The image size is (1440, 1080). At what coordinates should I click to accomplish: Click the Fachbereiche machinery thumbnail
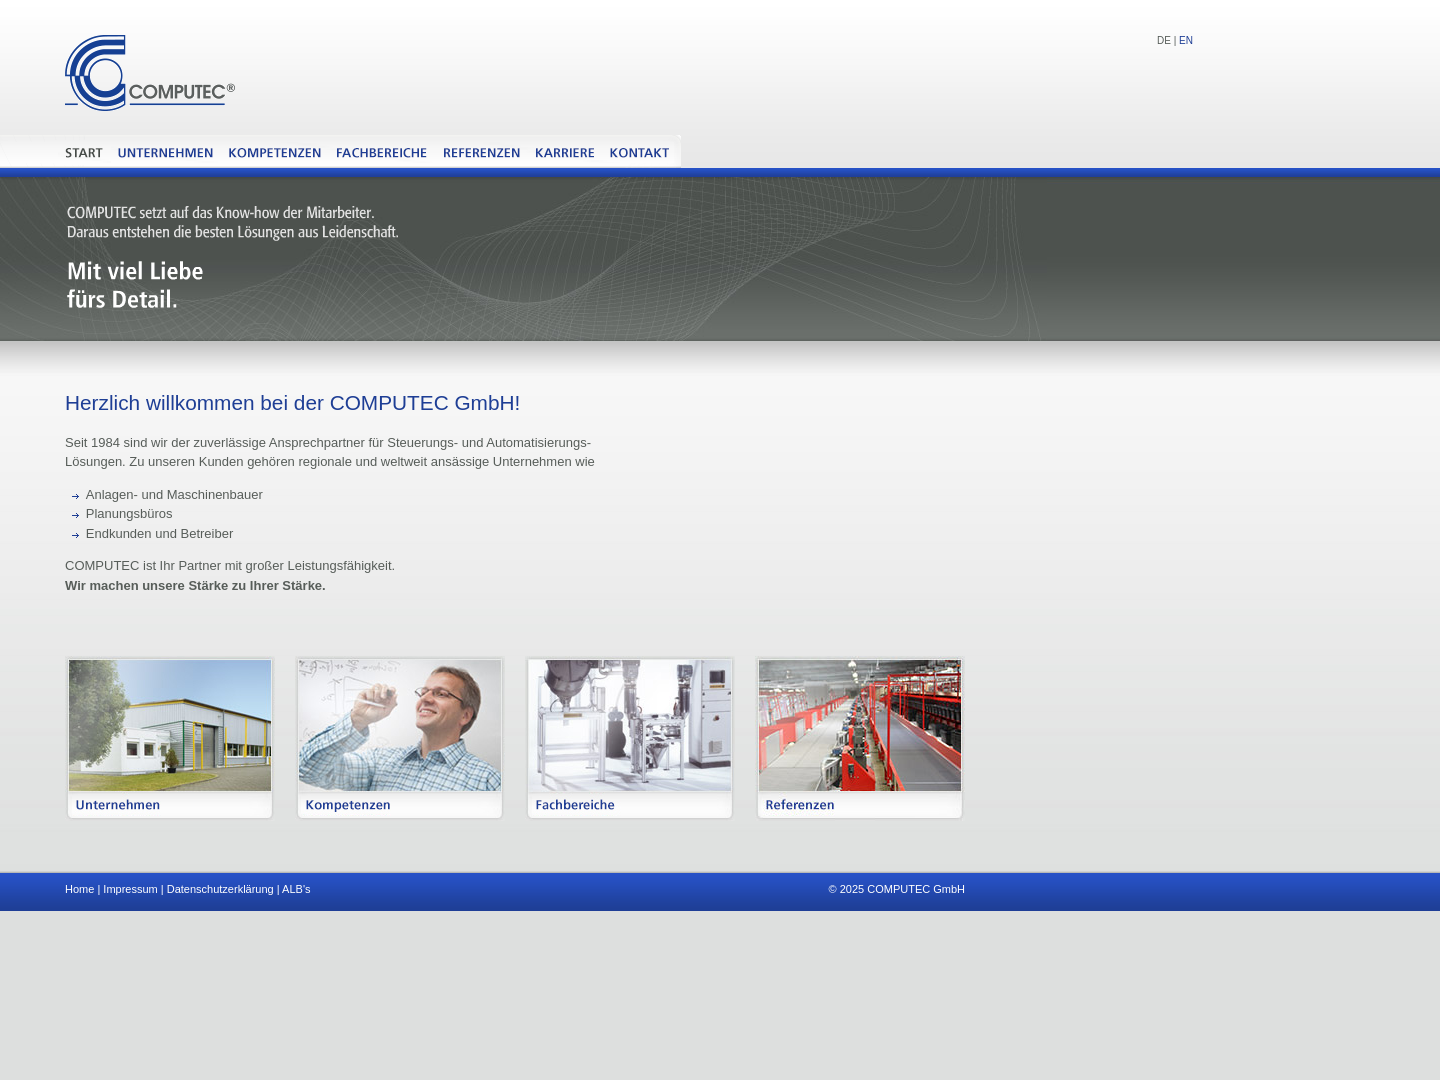coord(630,725)
